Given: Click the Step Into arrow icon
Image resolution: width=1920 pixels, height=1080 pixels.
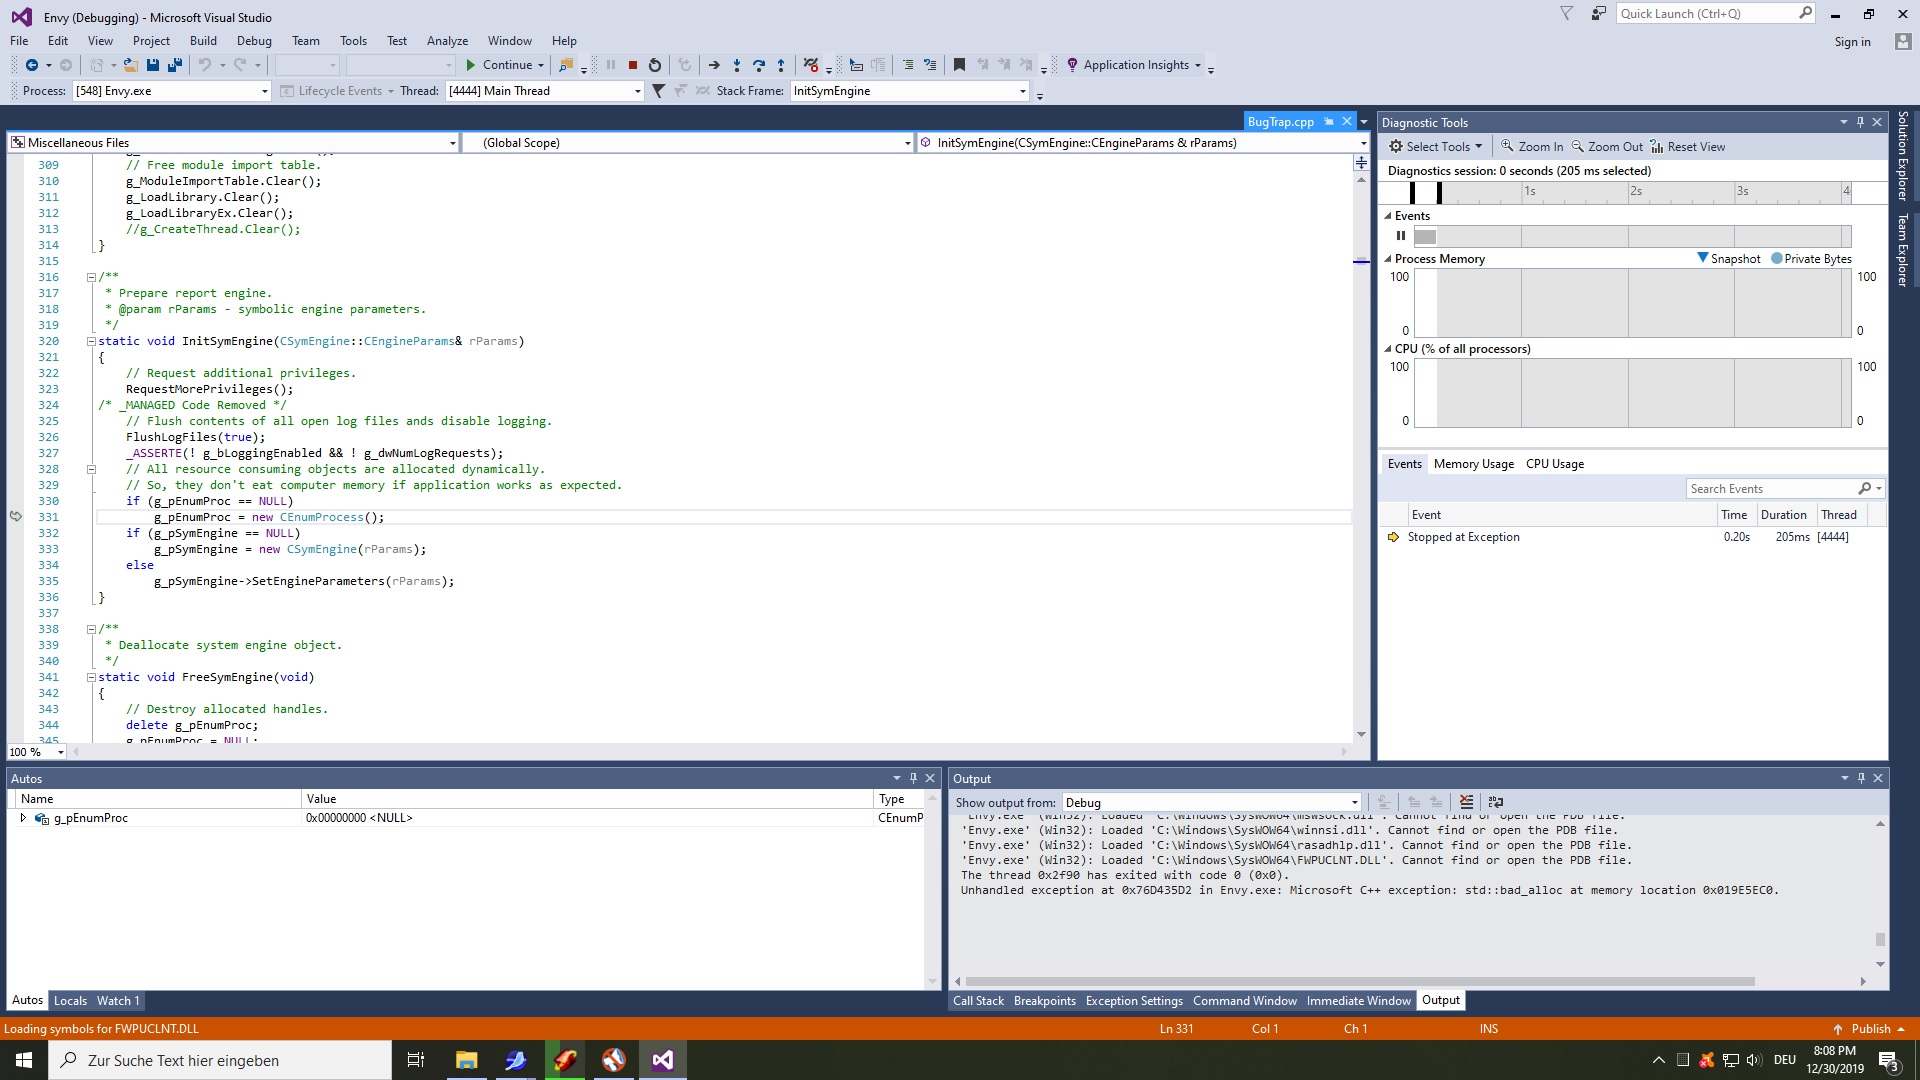Looking at the screenshot, I should point(737,65).
